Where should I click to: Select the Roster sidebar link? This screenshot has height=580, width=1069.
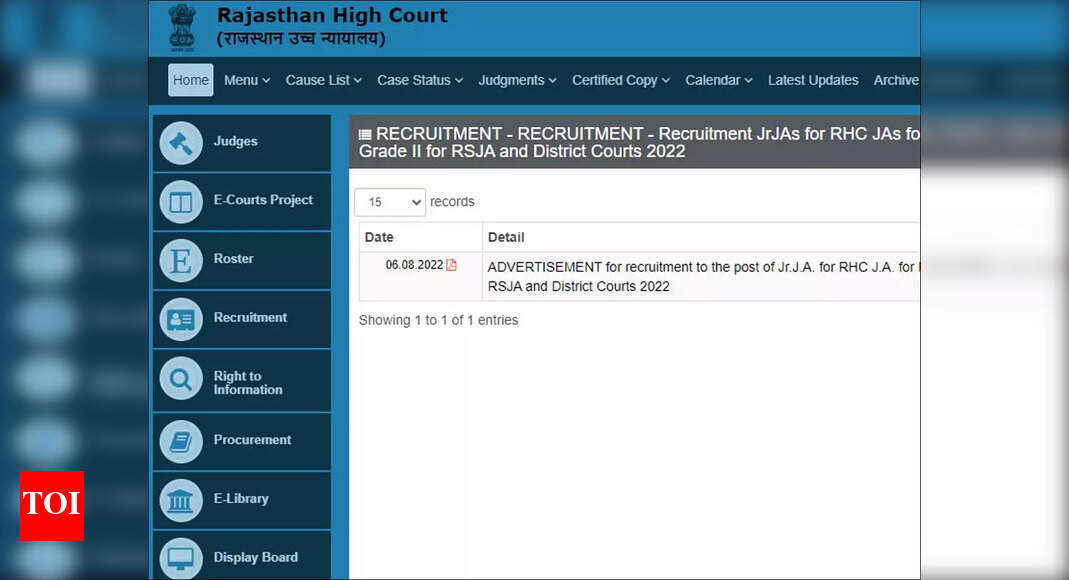[x=233, y=258]
